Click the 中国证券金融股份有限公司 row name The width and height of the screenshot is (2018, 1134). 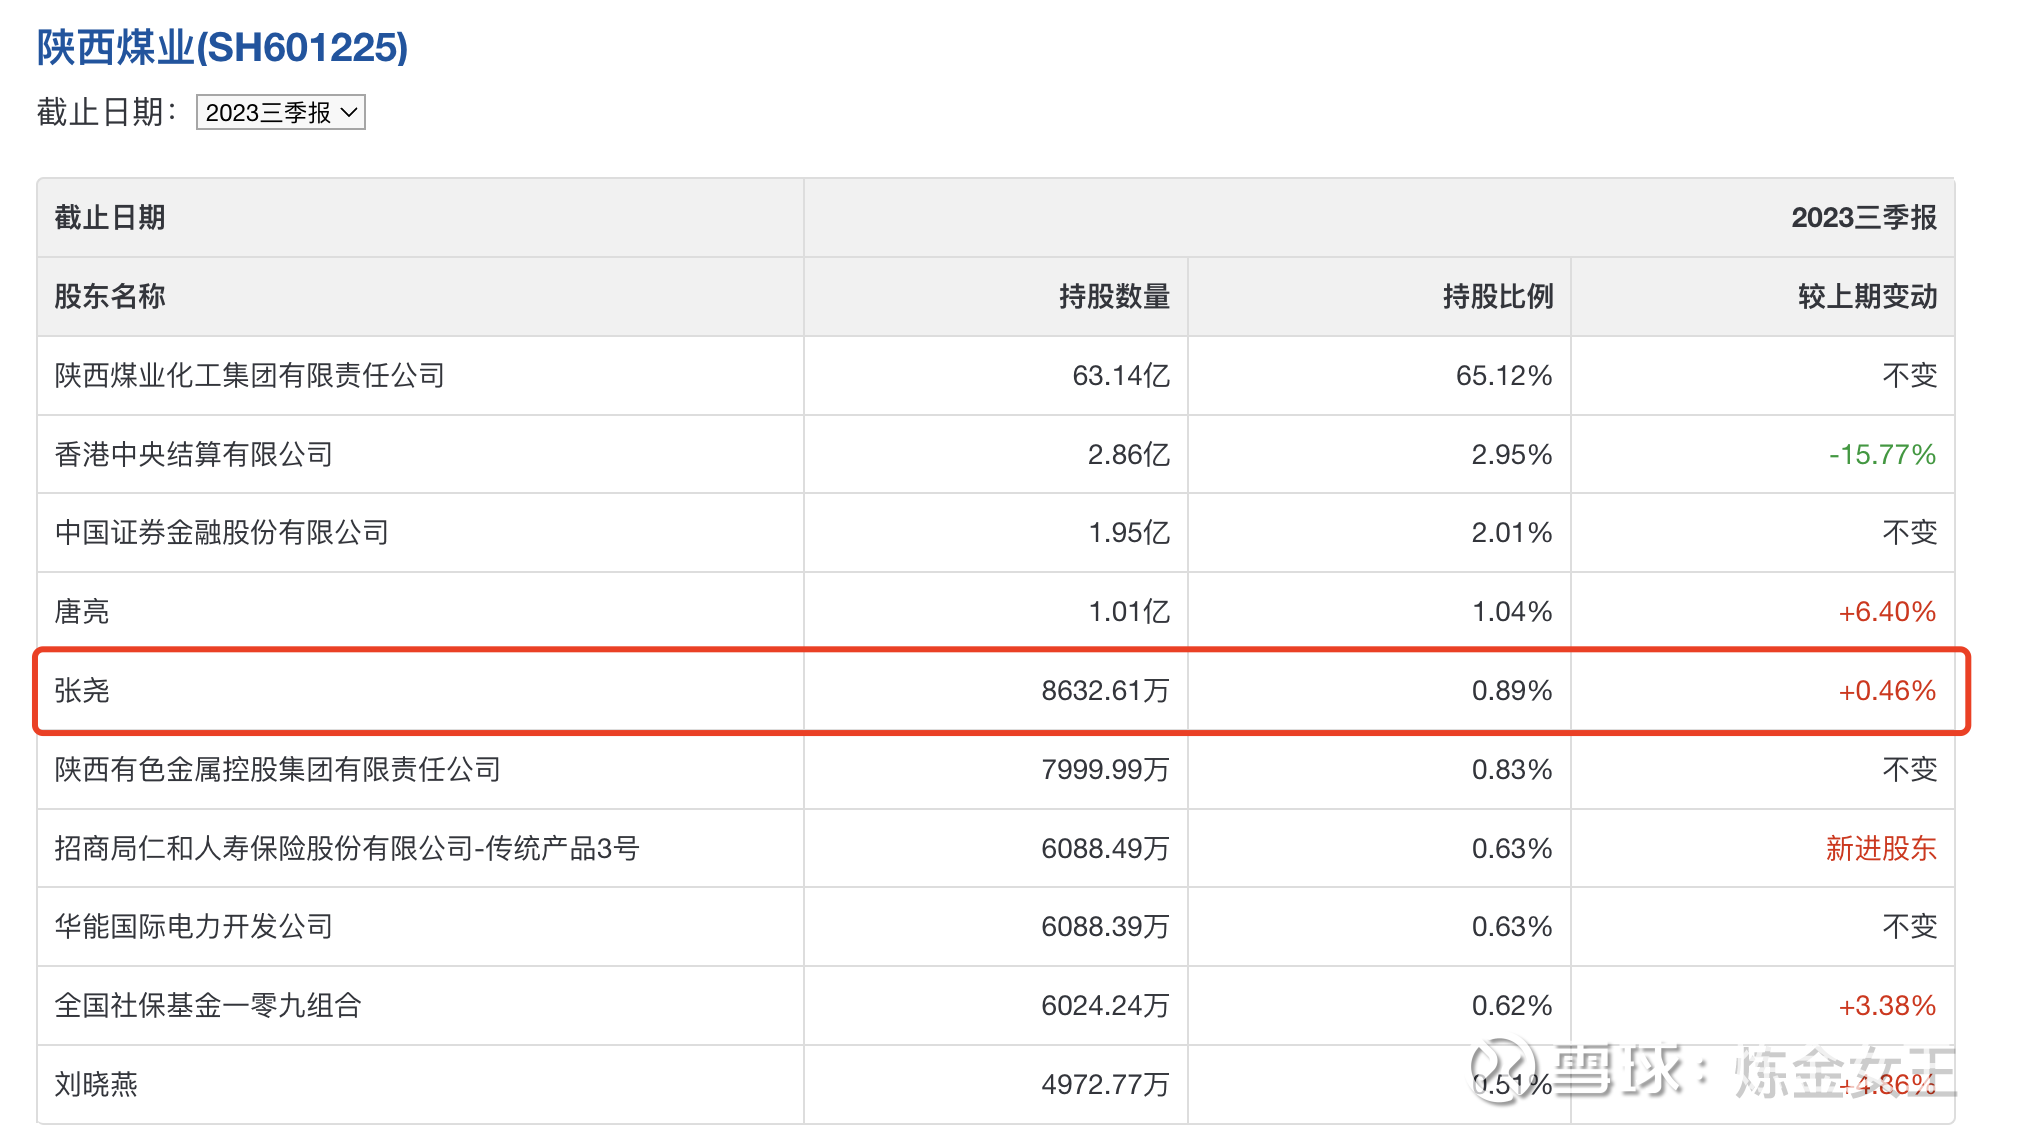[221, 533]
